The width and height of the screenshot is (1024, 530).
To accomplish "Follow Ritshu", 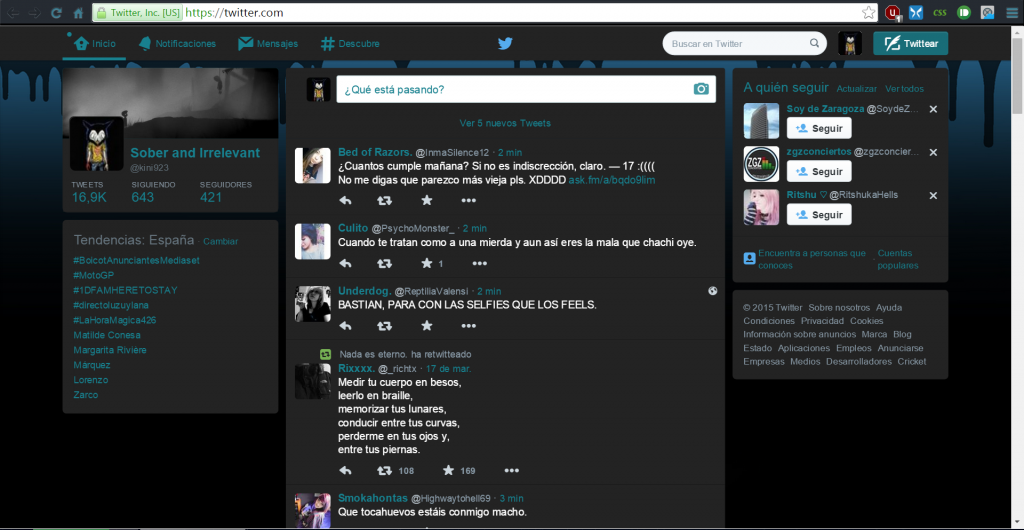I will pos(819,215).
